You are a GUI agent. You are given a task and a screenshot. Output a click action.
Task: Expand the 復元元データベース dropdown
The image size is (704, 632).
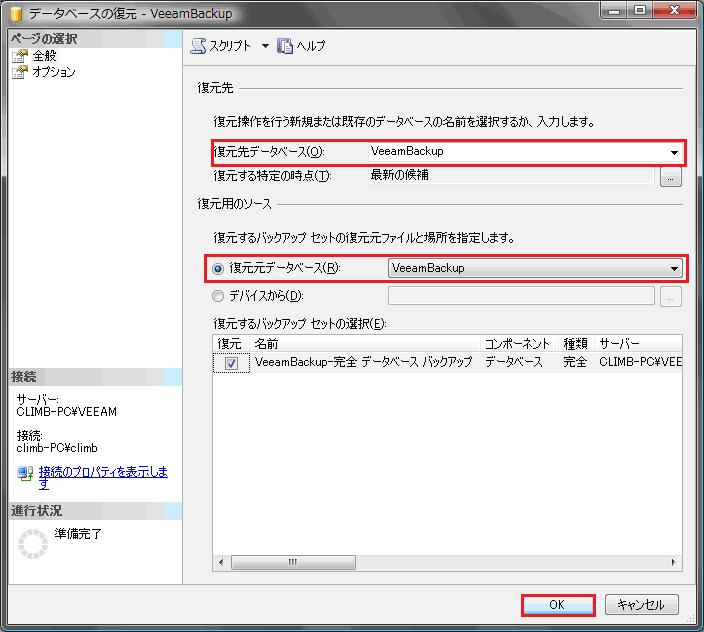(x=674, y=269)
